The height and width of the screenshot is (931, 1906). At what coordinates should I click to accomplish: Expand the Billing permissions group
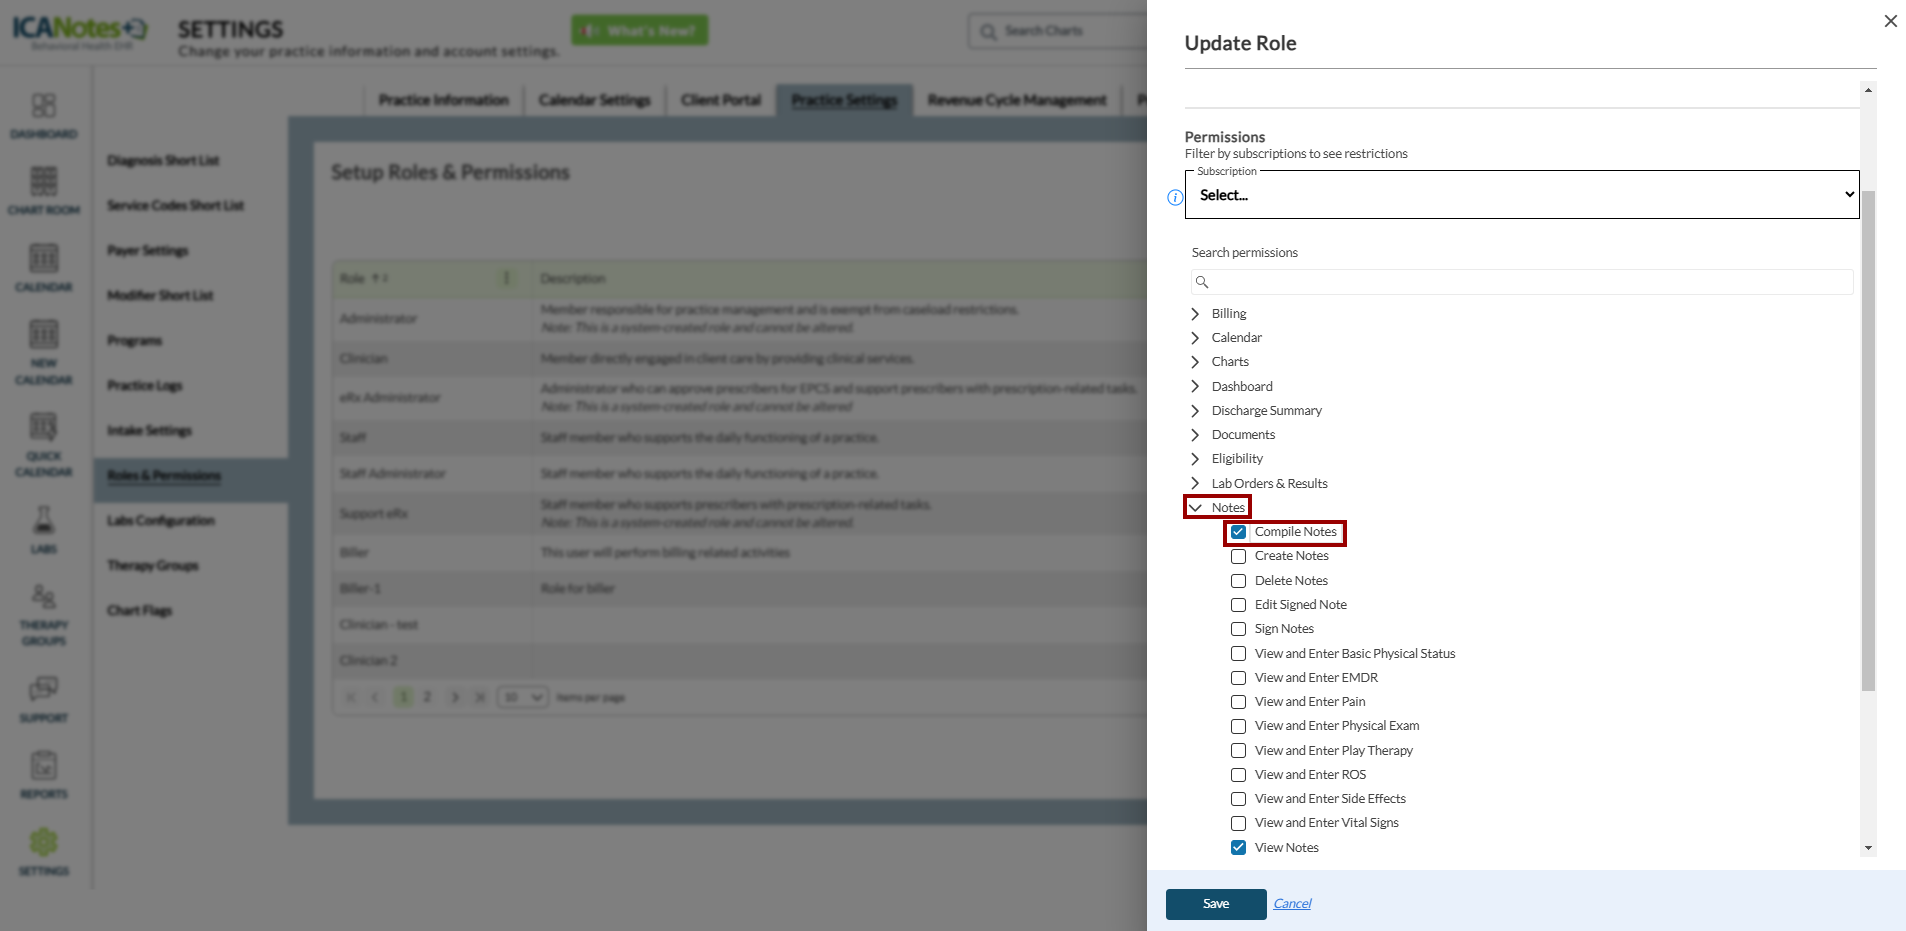point(1195,314)
